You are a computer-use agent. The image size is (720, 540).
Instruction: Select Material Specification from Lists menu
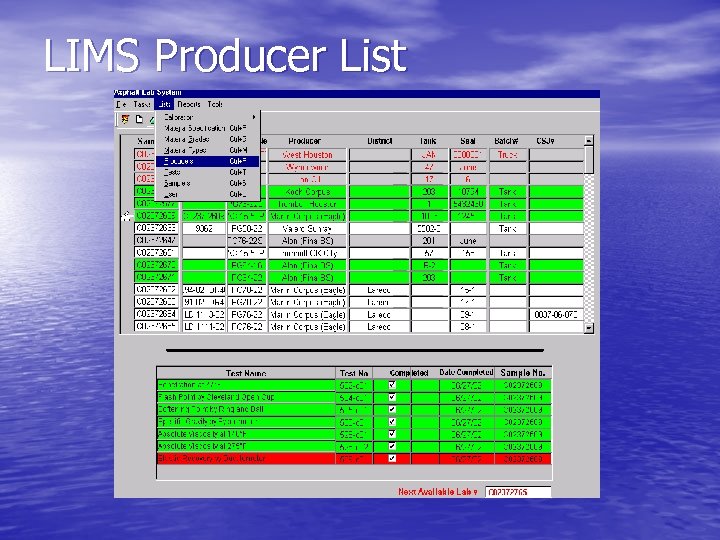coord(208,128)
